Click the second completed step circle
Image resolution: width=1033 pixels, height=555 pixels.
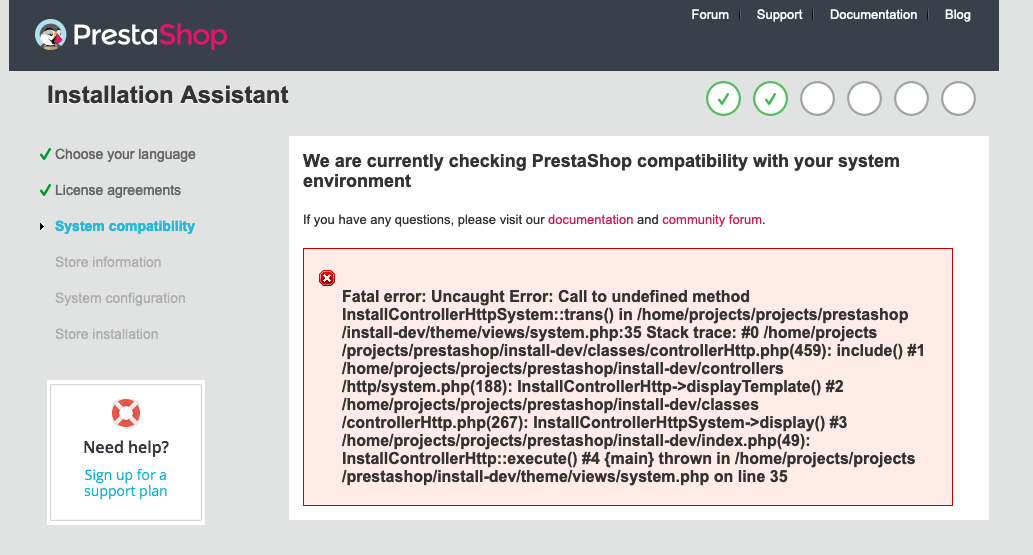click(x=770, y=98)
